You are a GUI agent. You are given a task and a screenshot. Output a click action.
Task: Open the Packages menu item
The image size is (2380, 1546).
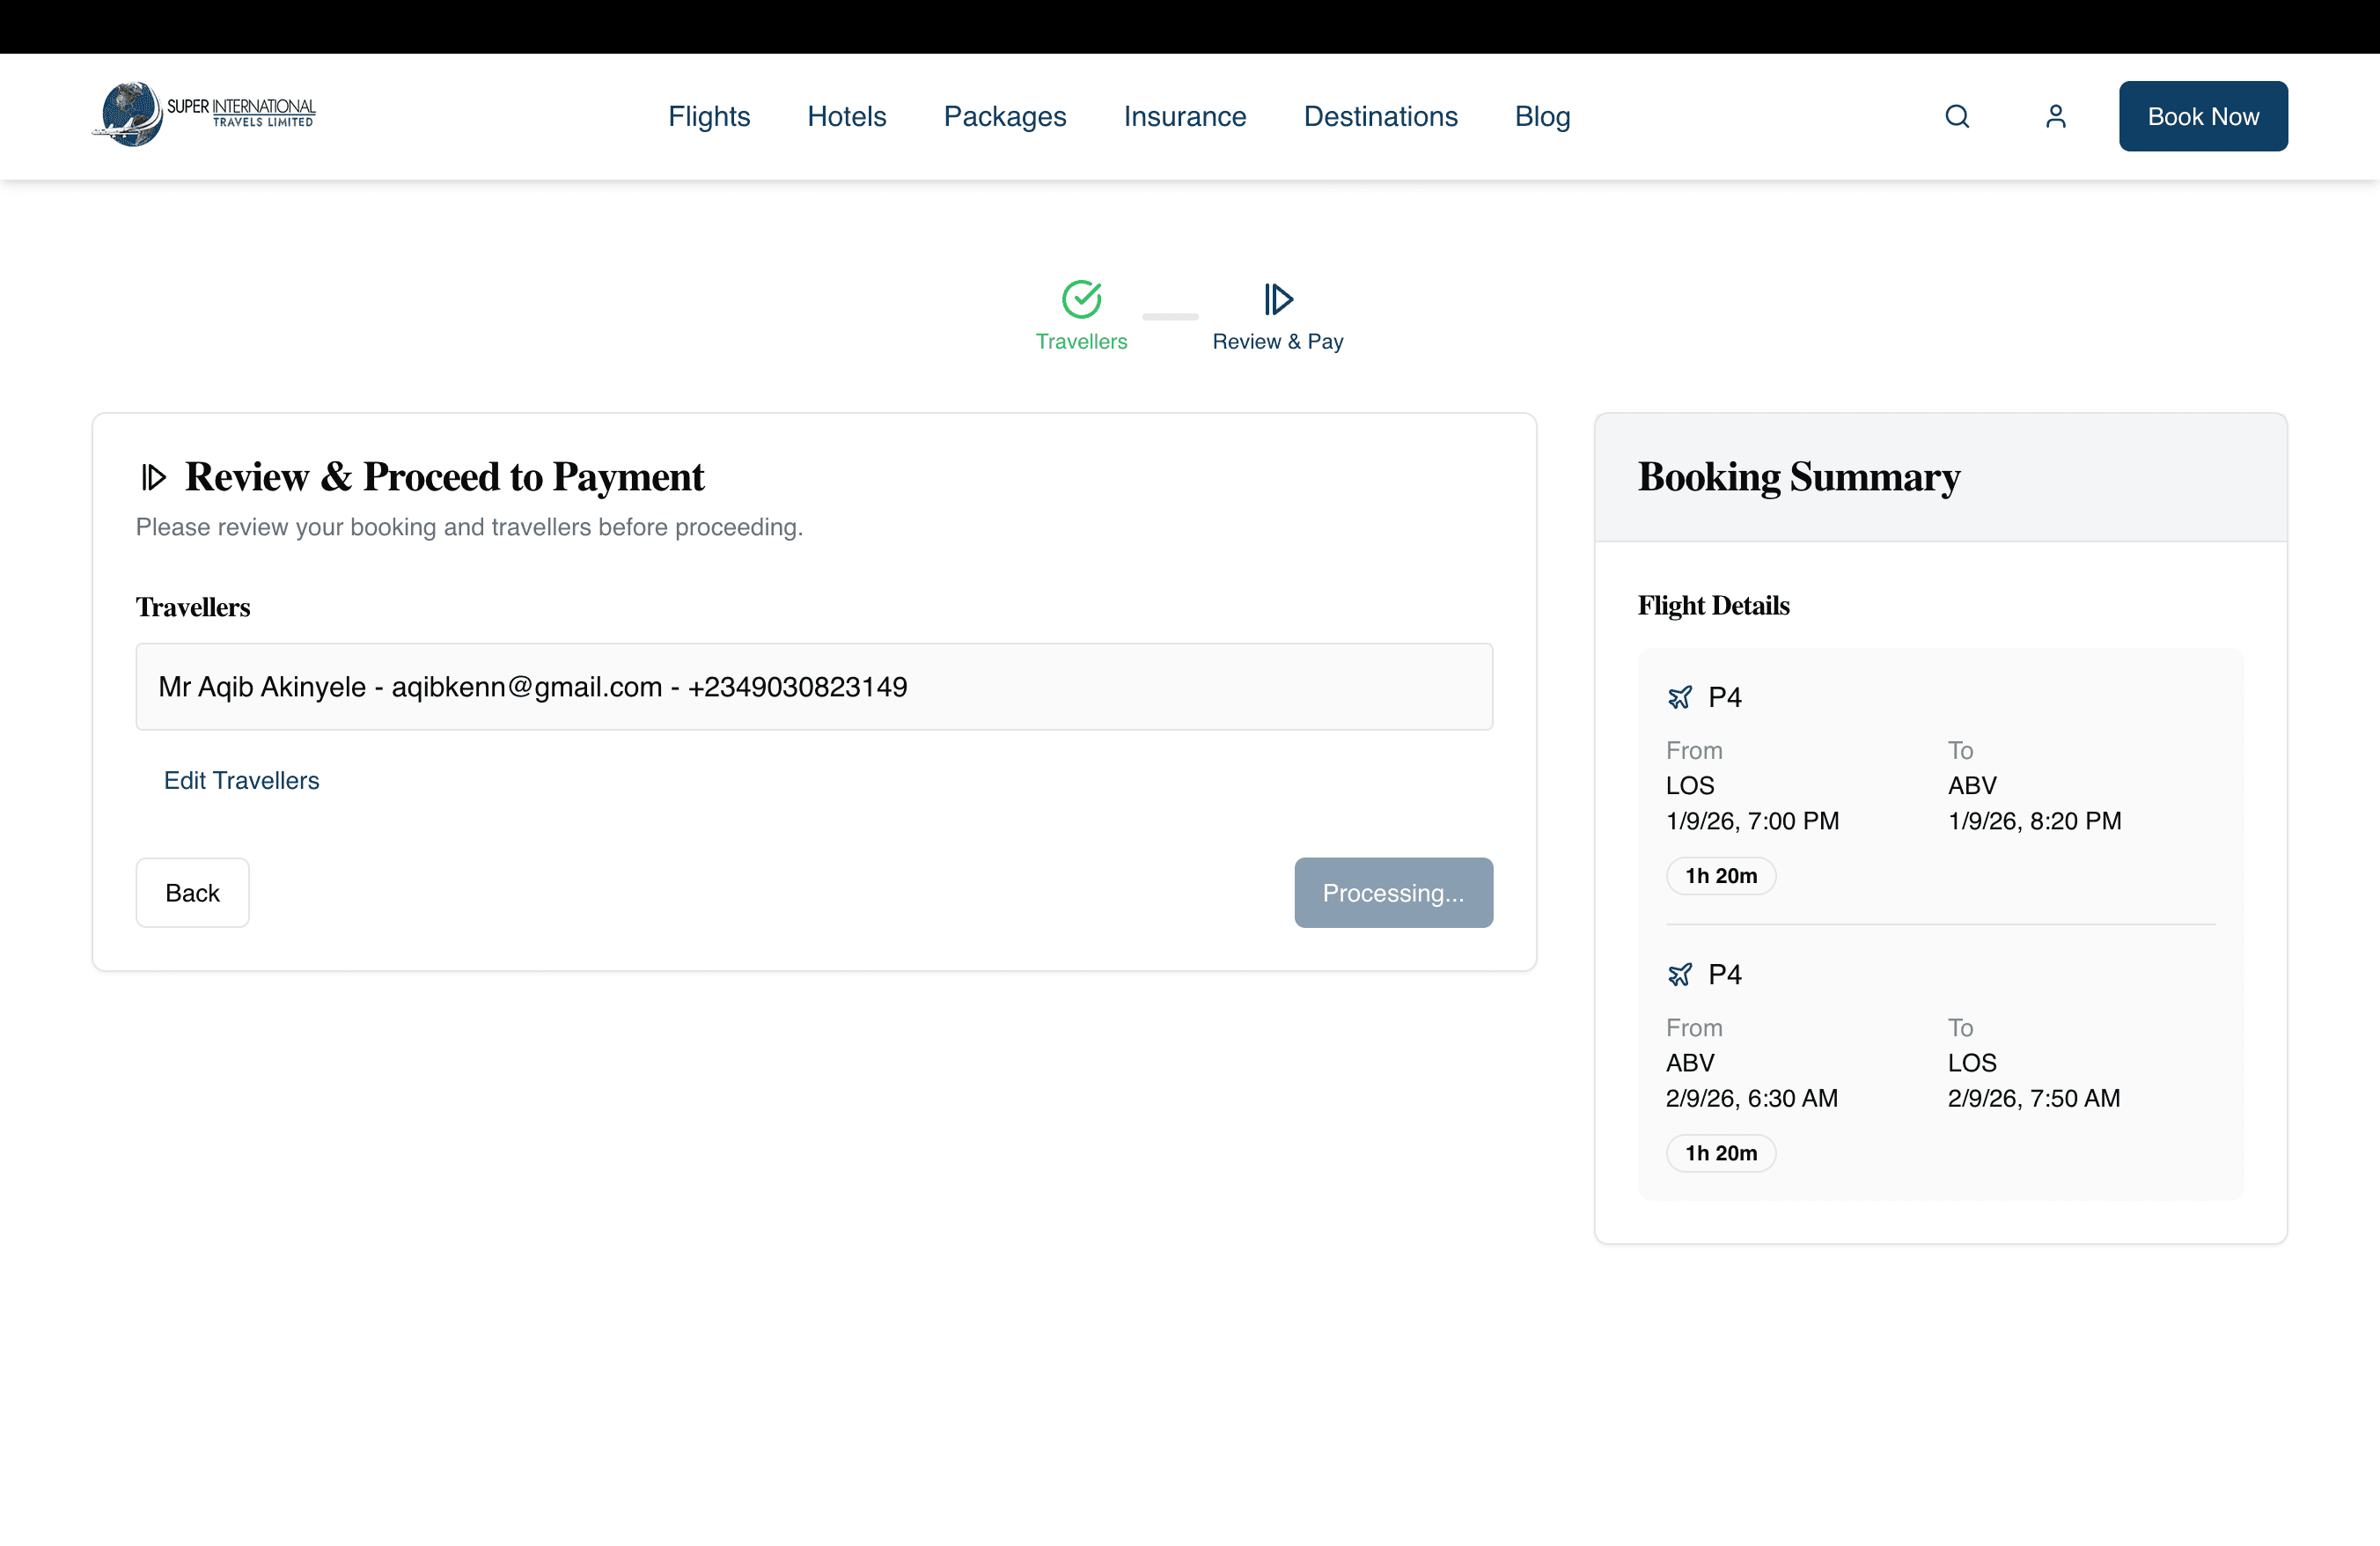(x=1004, y=117)
